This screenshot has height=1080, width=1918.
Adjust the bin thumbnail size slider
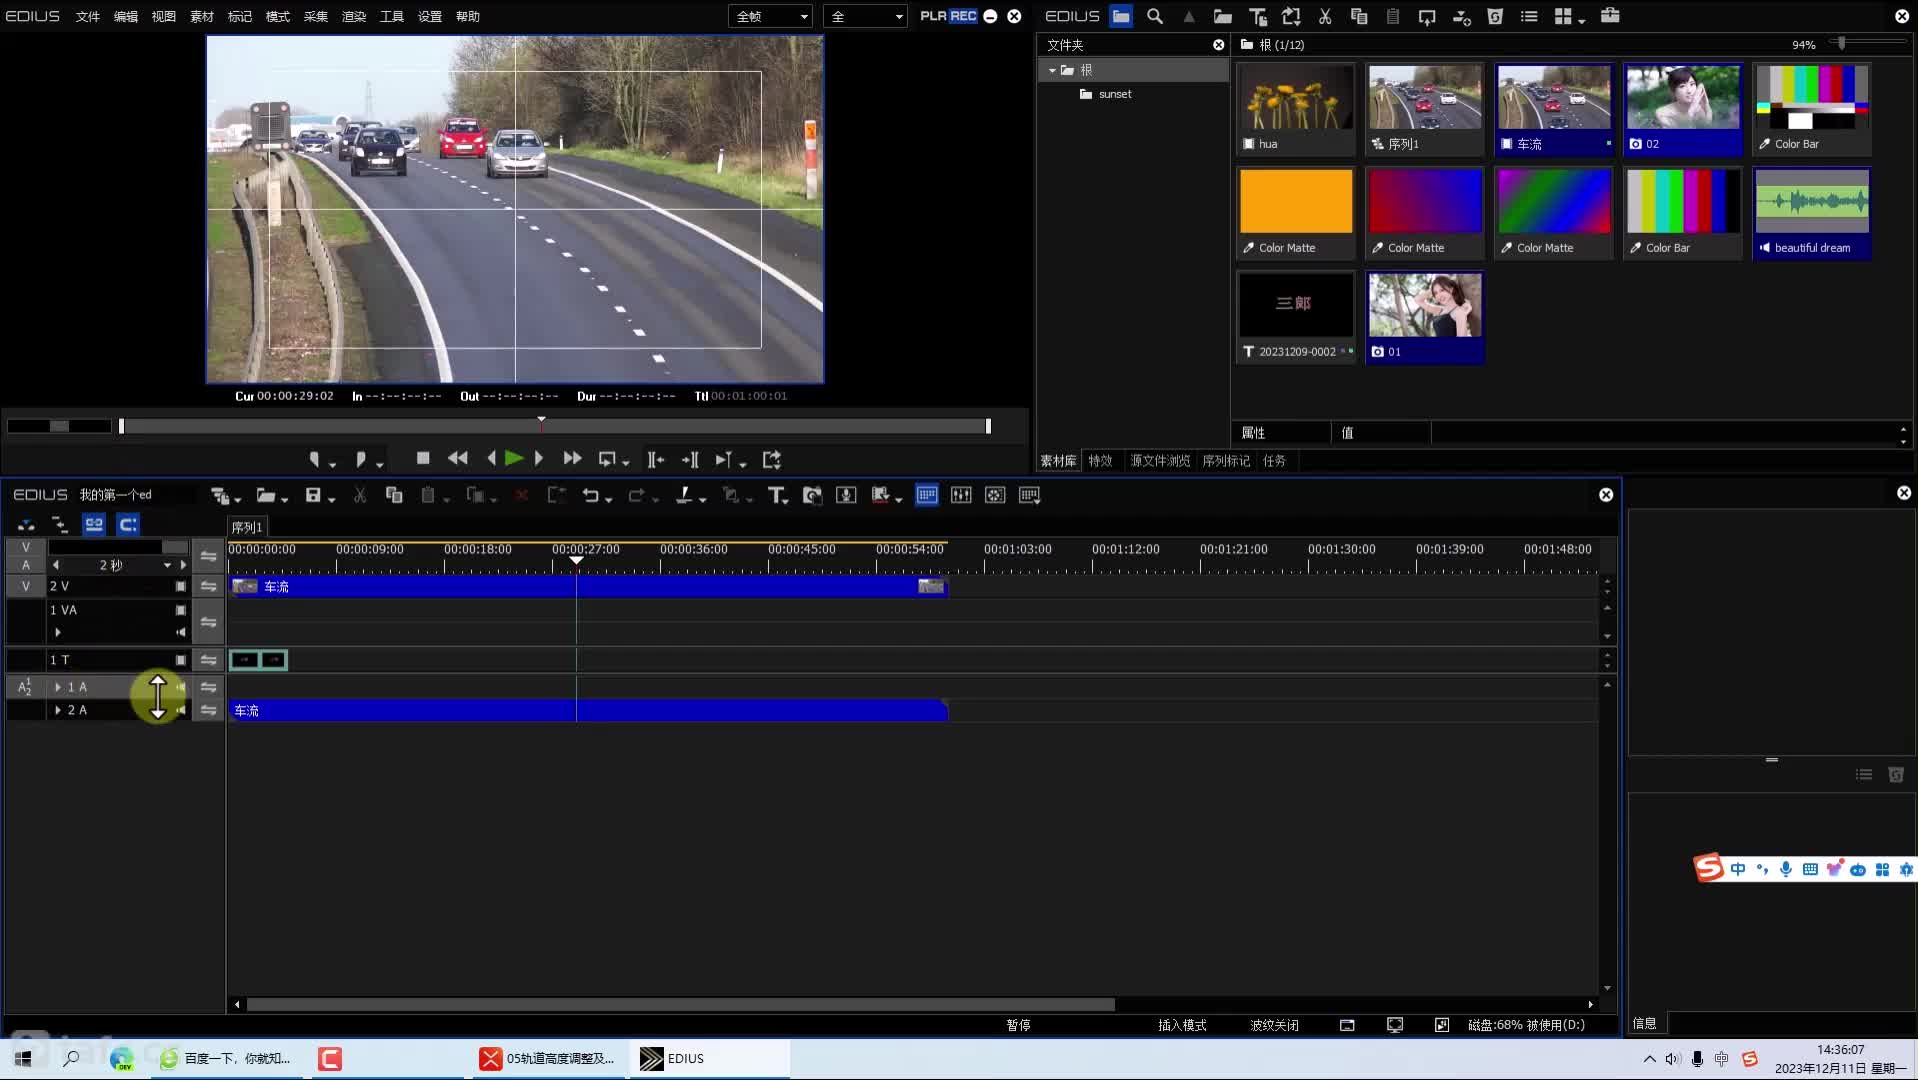point(1841,43)
